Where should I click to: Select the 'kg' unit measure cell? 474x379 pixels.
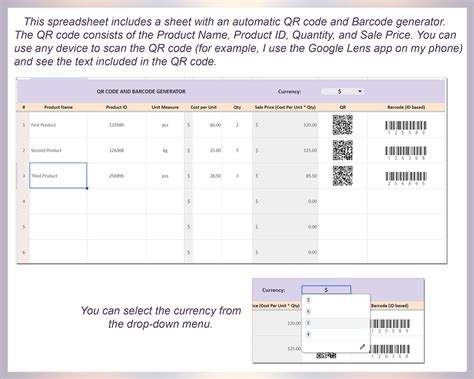[x=165, y=150]
